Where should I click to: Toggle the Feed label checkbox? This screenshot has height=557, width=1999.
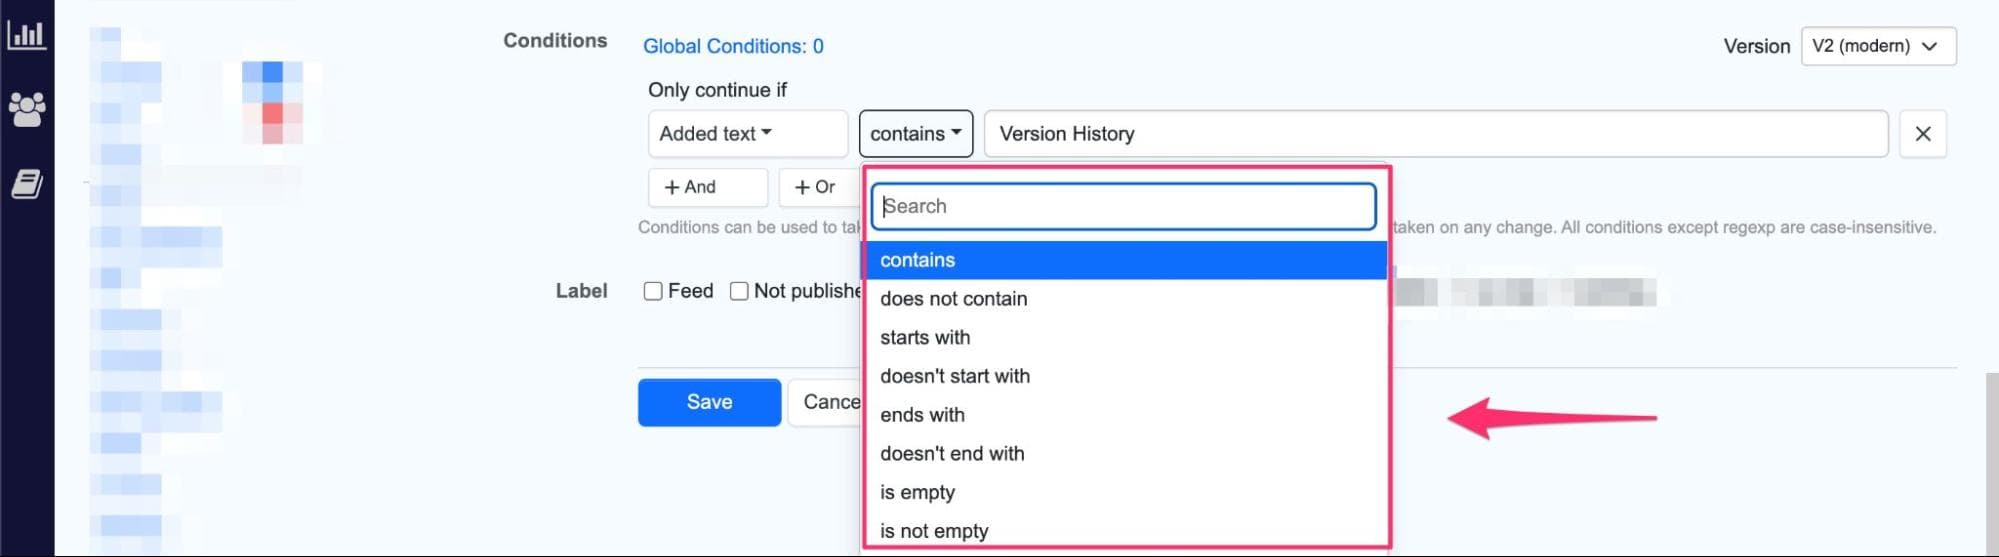[x=653, y=291]
